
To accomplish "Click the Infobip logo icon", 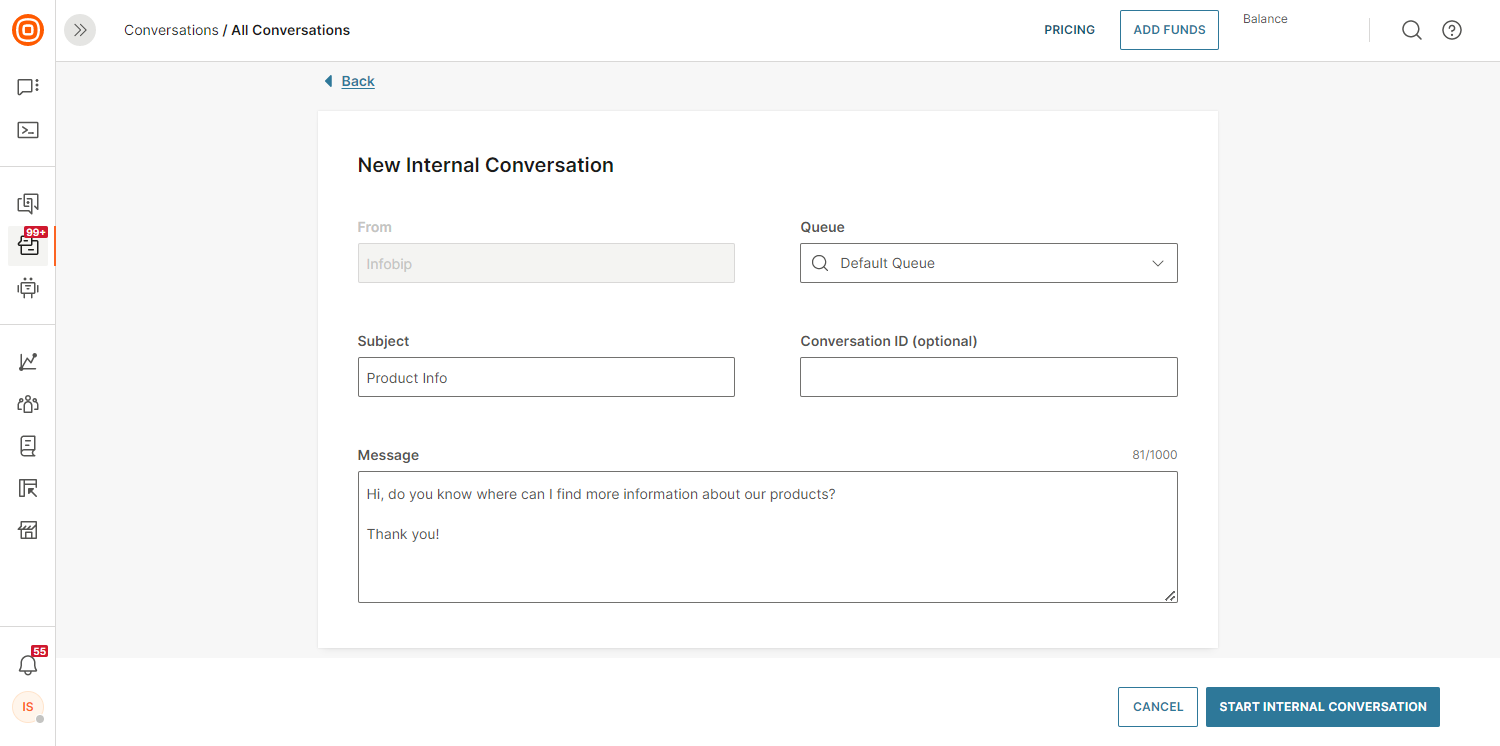I will tap(28, 30).
